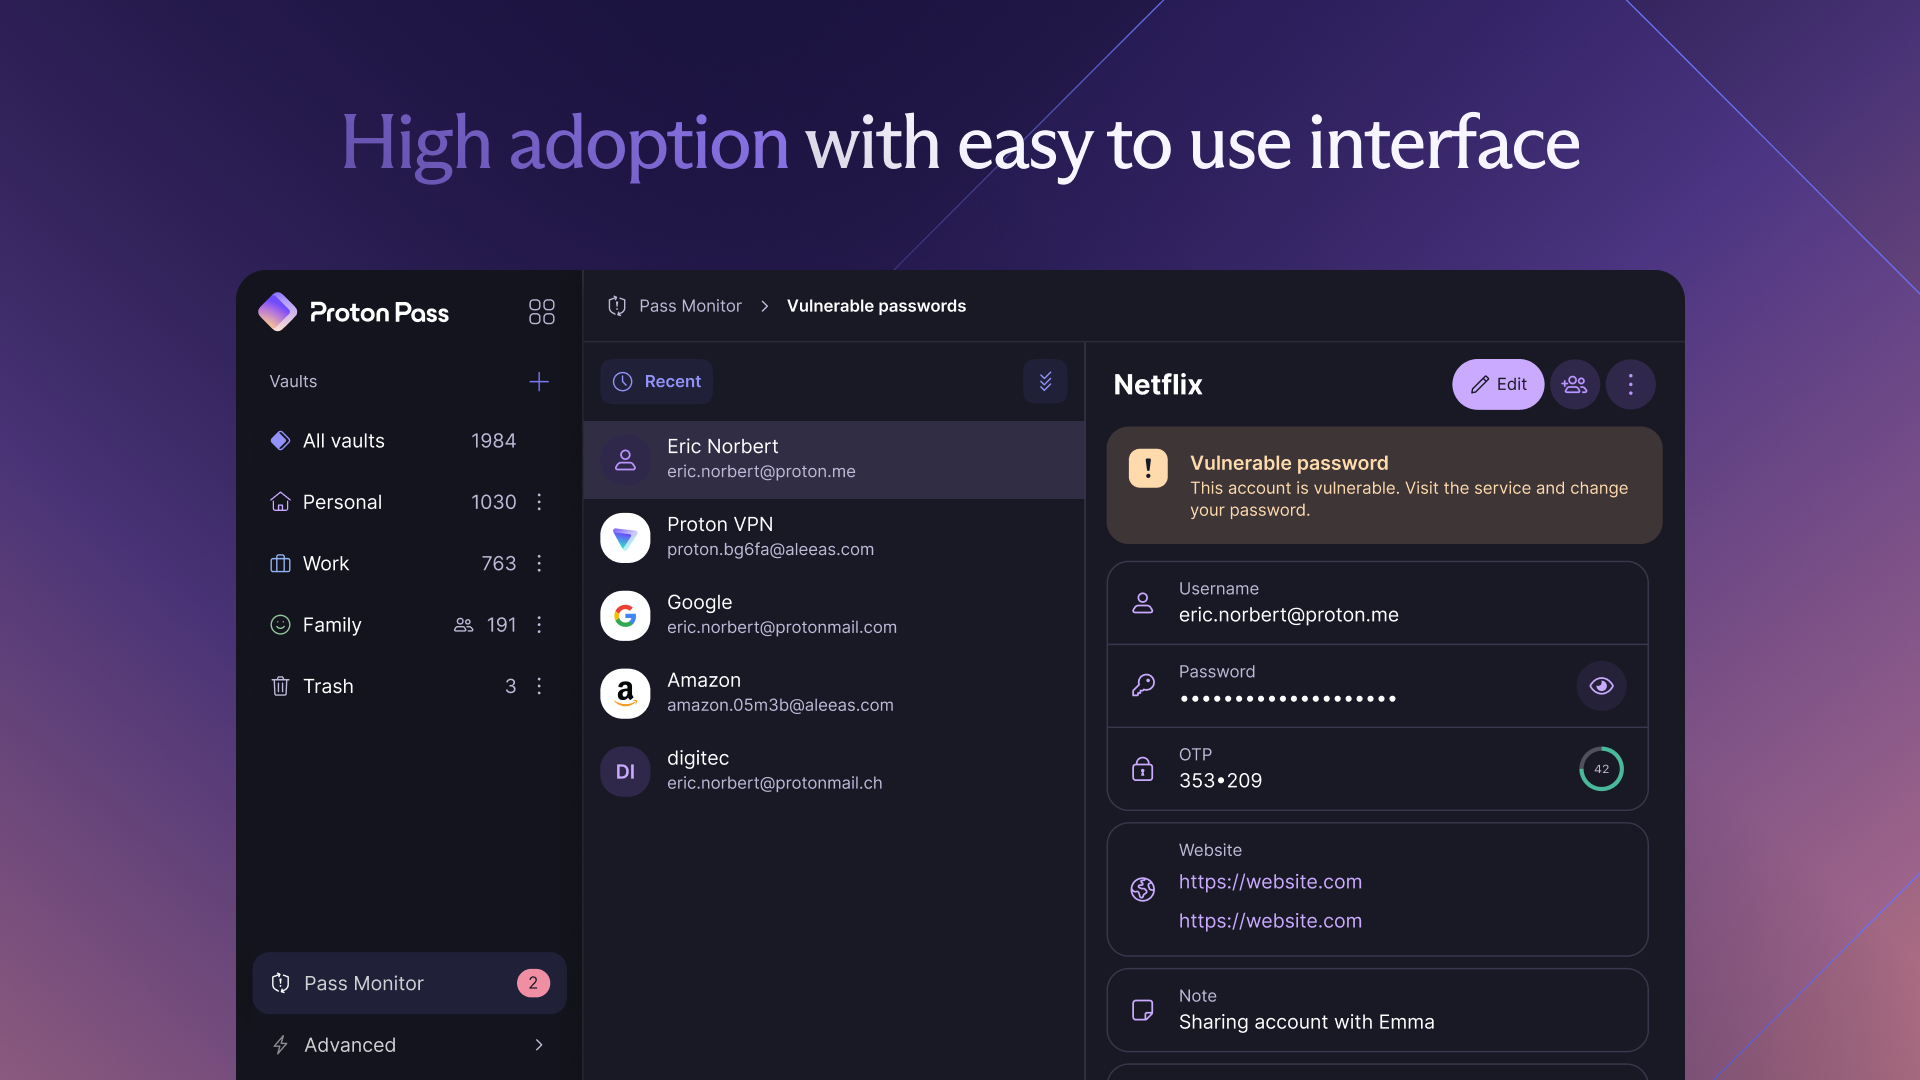Image resolution: width=1920 pixels, height=1080 pixels.
Task: Reveal the password with eye icon
Action: [1601, 686]
